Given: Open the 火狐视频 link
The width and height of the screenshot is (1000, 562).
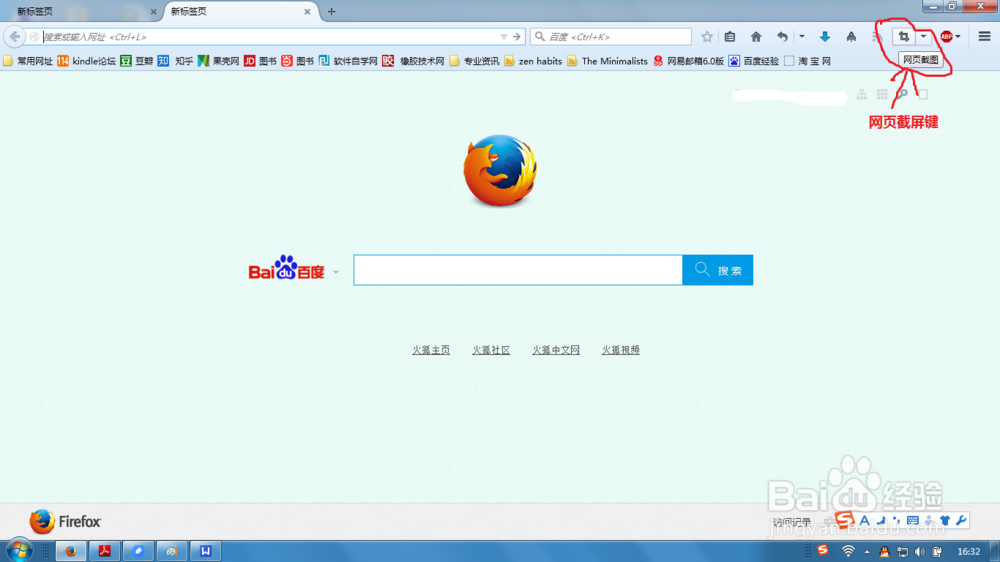Looking at the screenshot, I should (x=621, y=350).
